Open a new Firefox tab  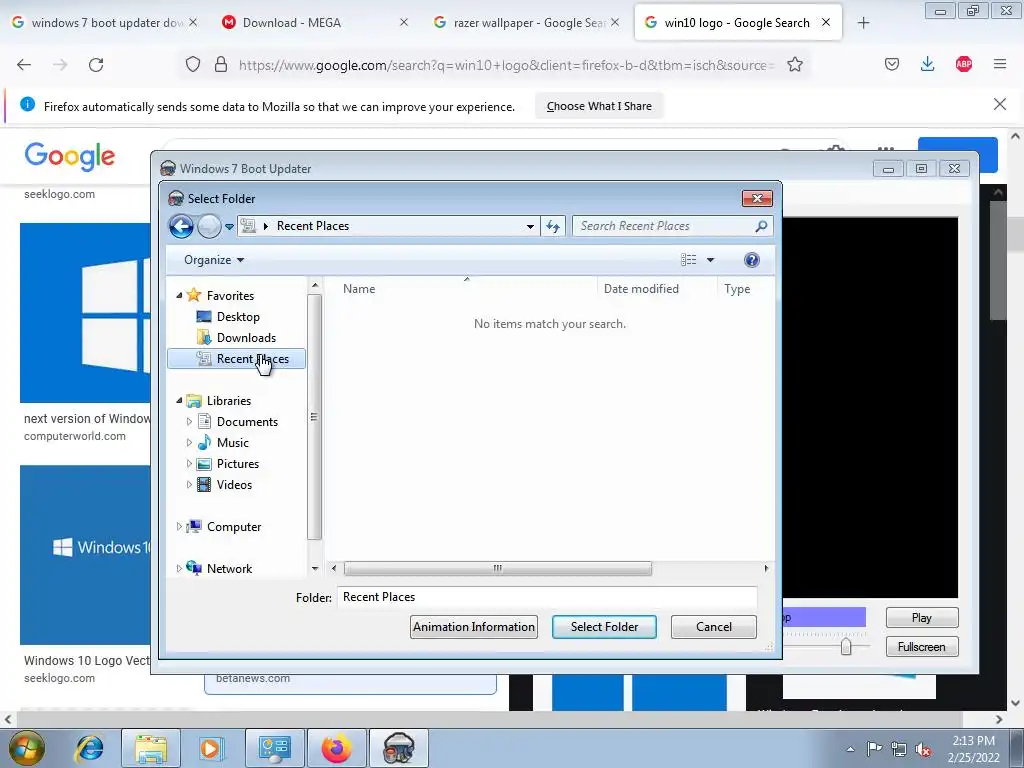point(863,23)
